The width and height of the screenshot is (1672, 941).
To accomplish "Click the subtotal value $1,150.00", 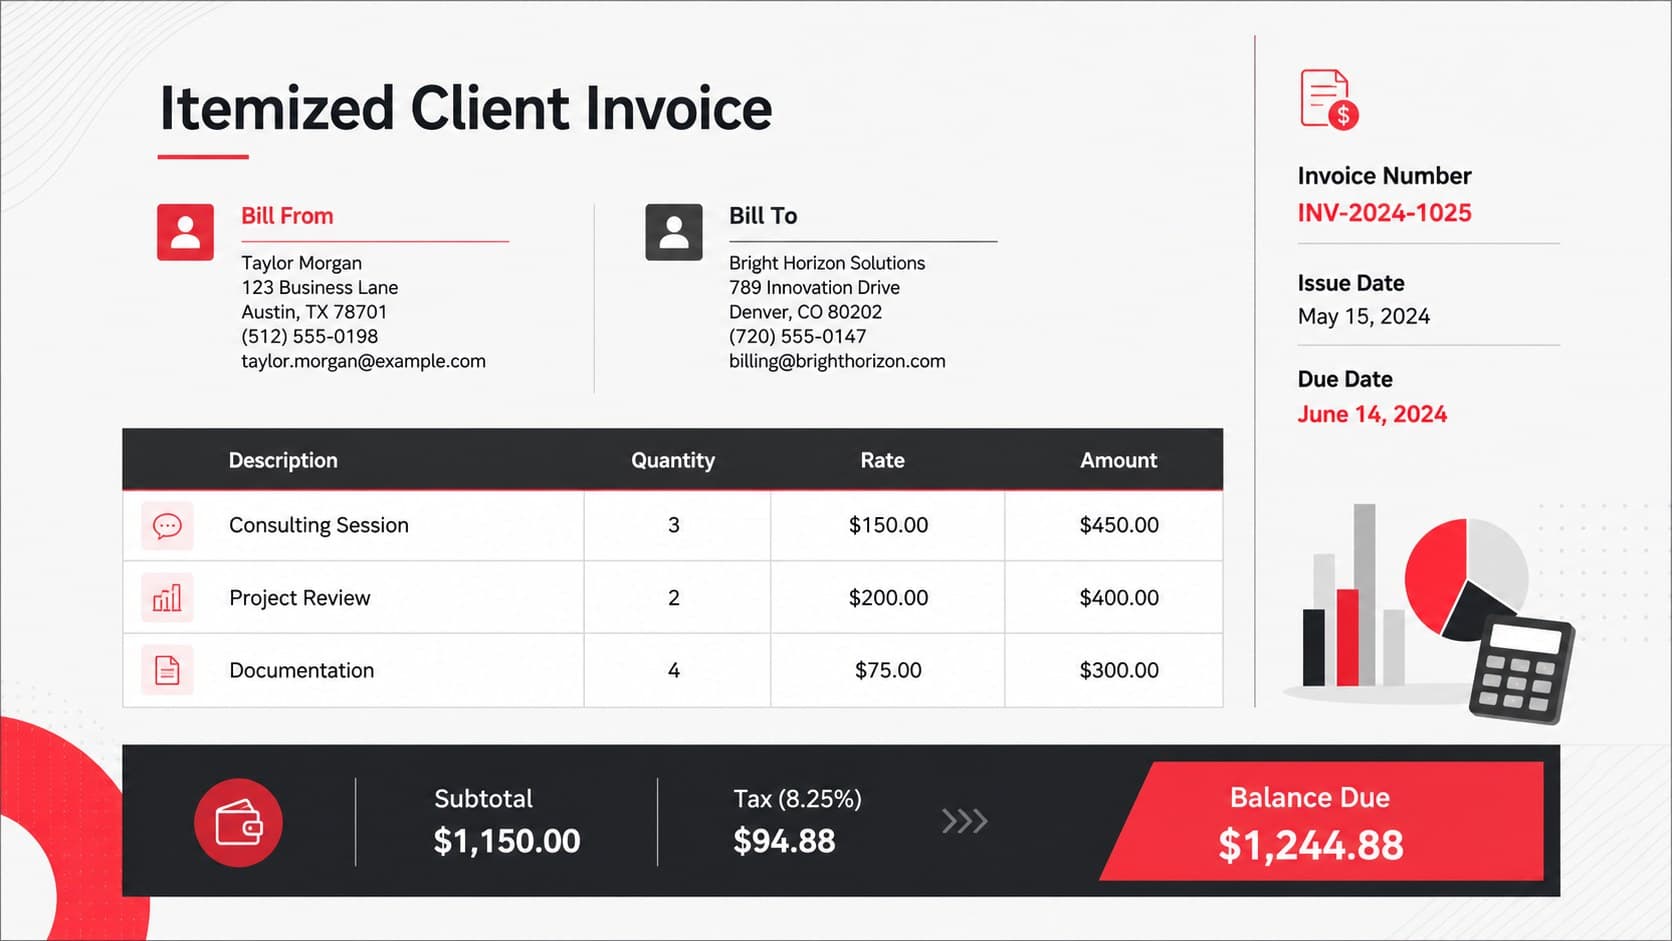I will click(x=507, y=841).
